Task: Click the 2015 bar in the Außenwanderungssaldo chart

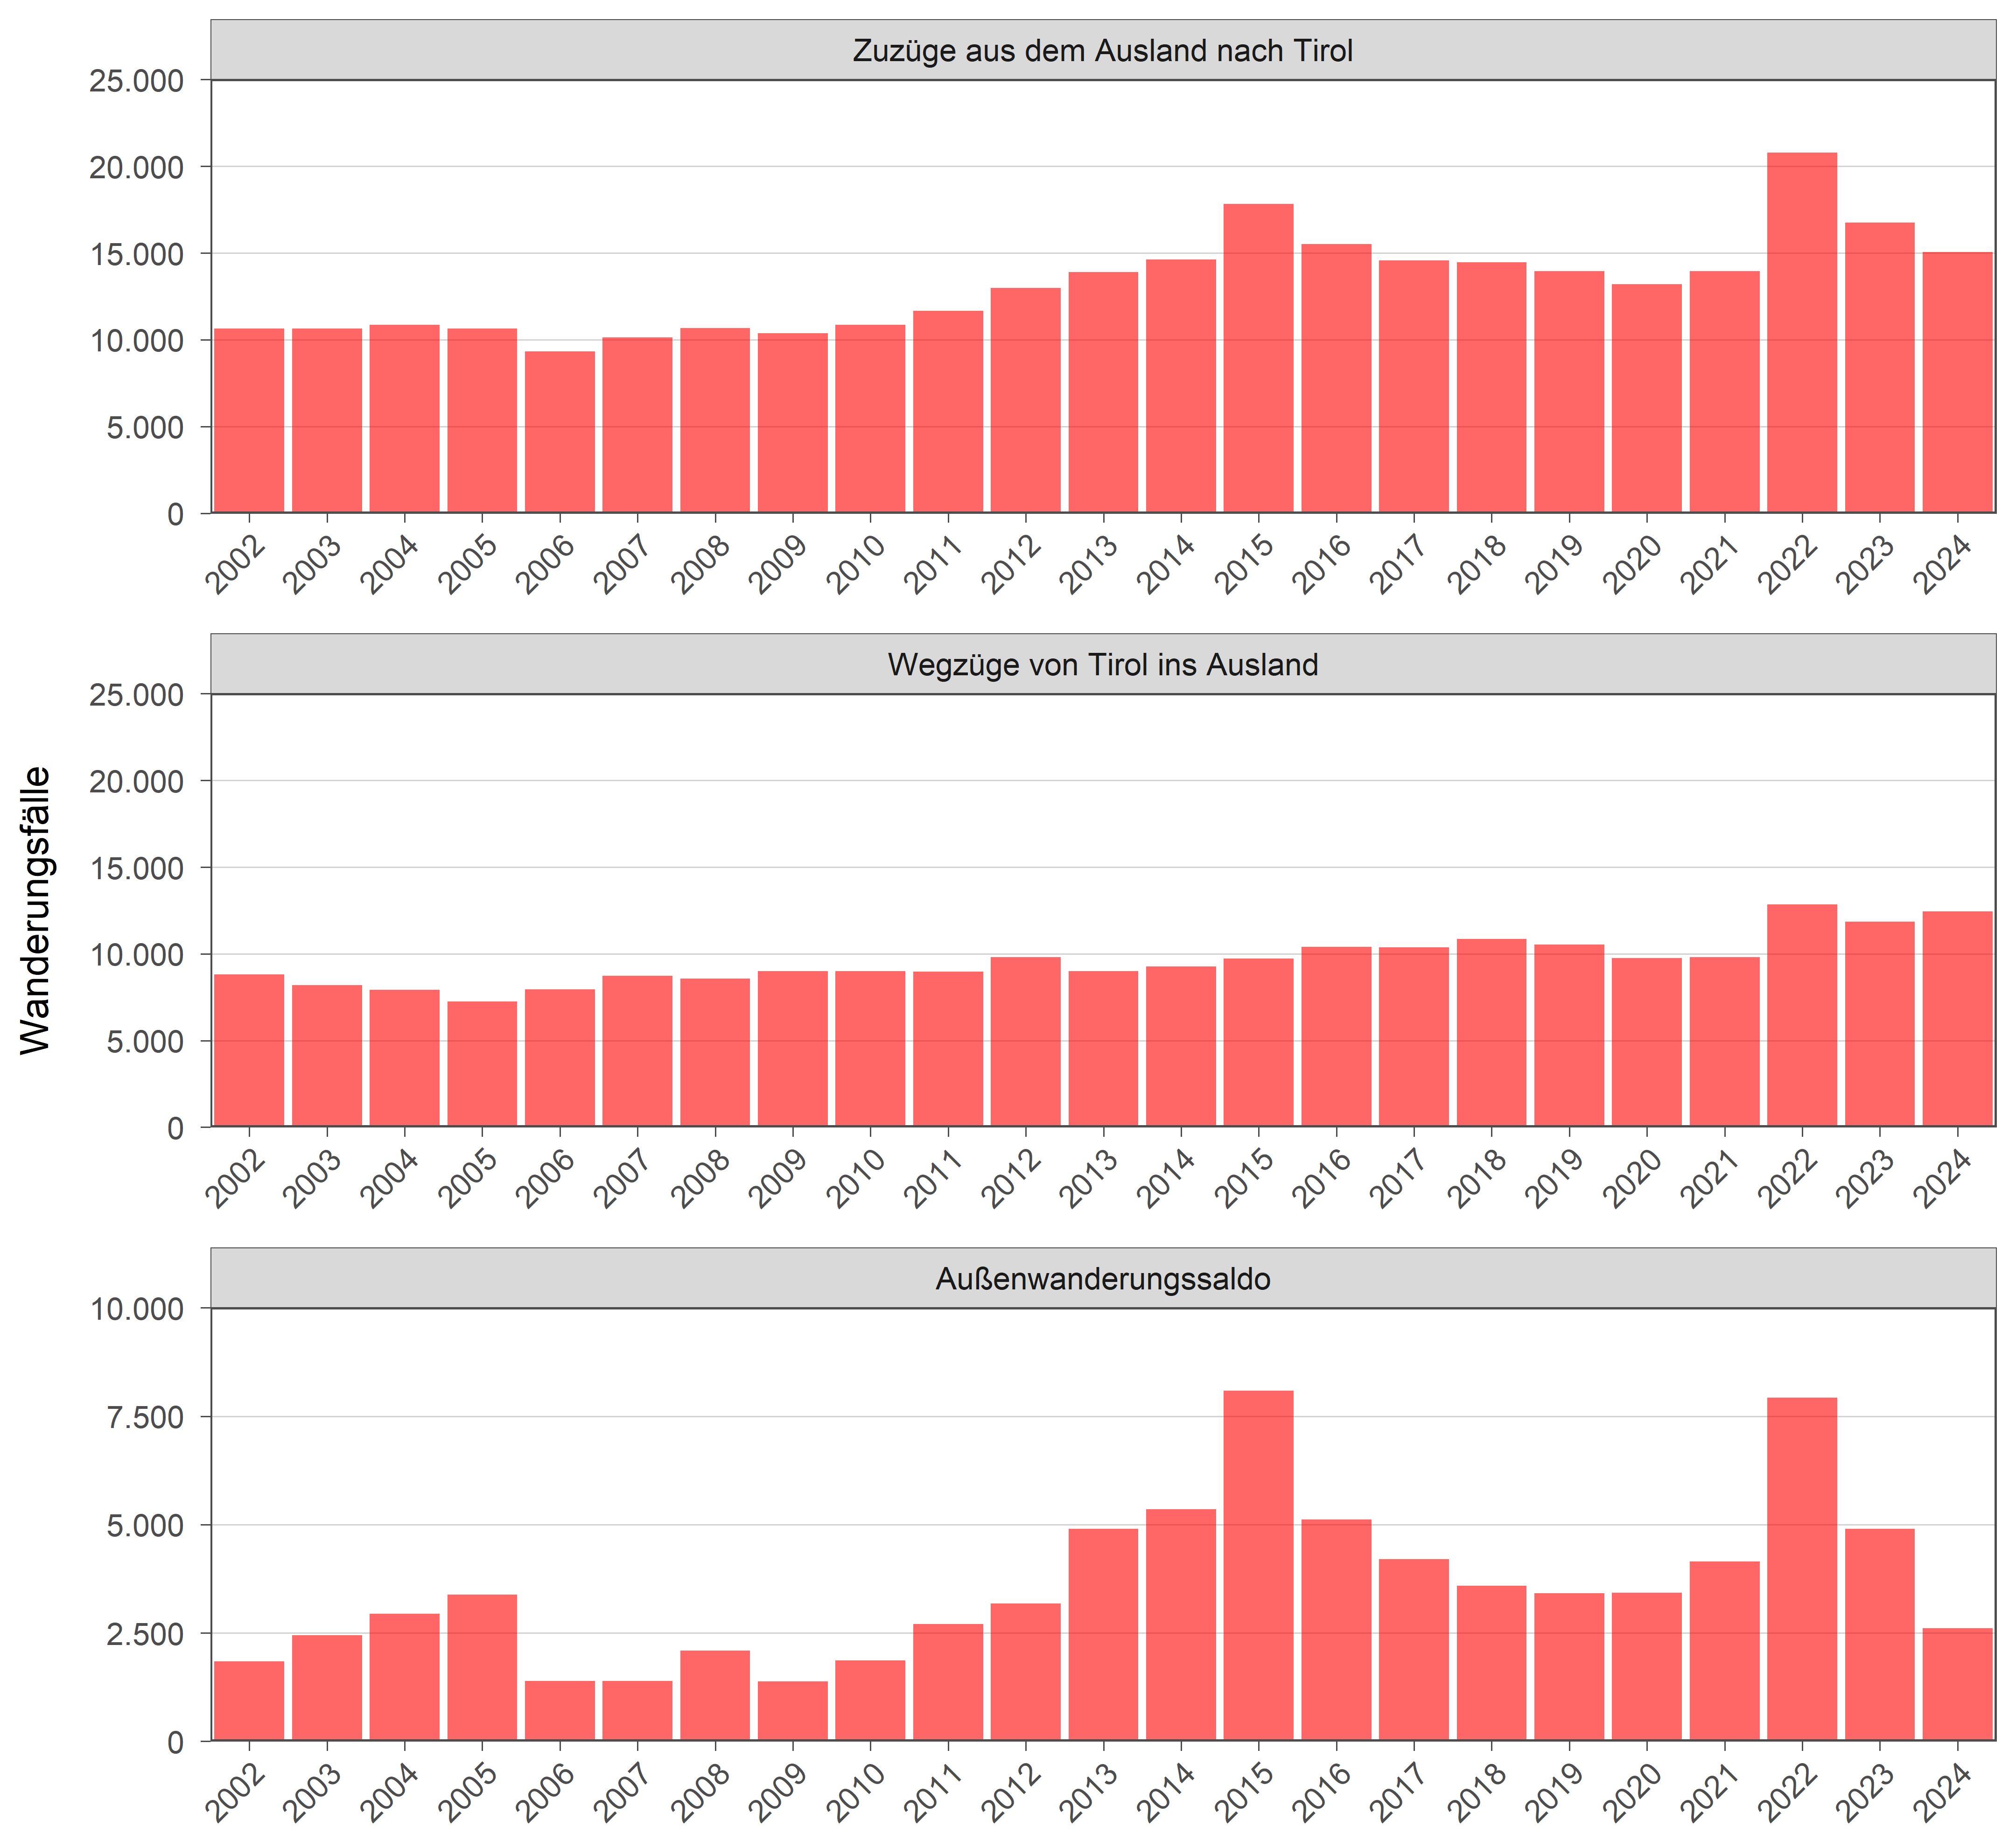Action: (x=1258, y=1565)
